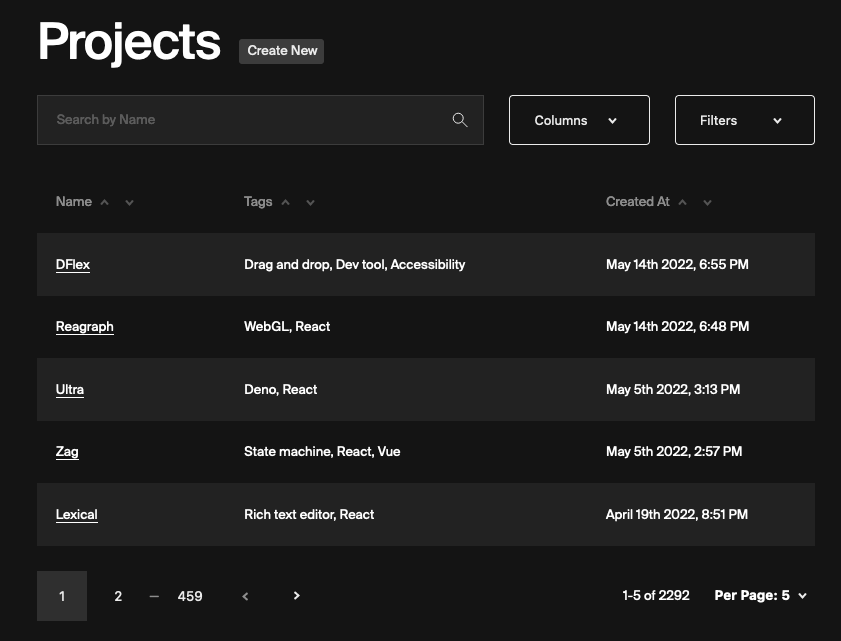Go to next page arrow
Viewport: 841px width, 641px height.
(x=296, y=596)
